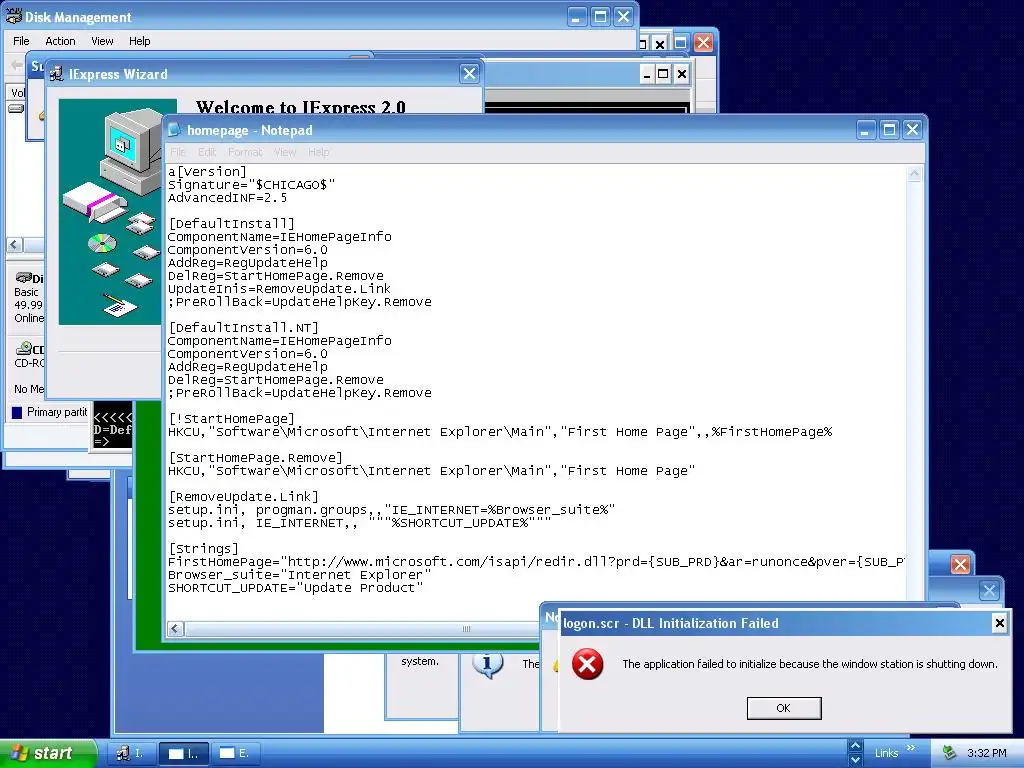The image size is (1024, 768).
Task: Click the taskbar toolbar scroll-down arrow
Action: 855,760
